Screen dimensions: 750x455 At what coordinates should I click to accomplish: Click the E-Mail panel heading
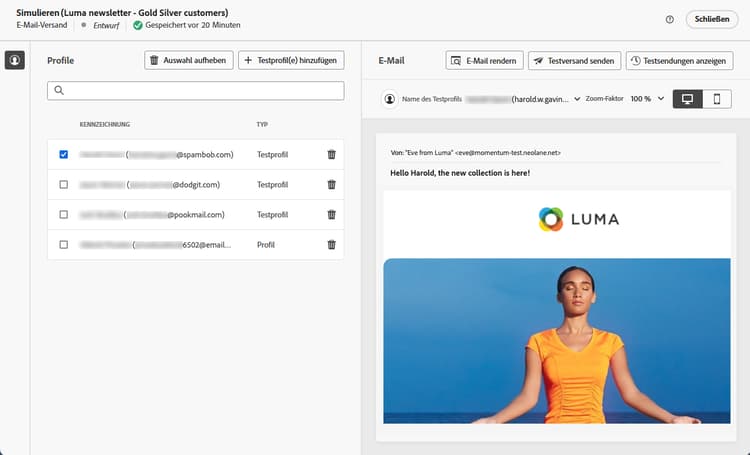pos(391,61)
